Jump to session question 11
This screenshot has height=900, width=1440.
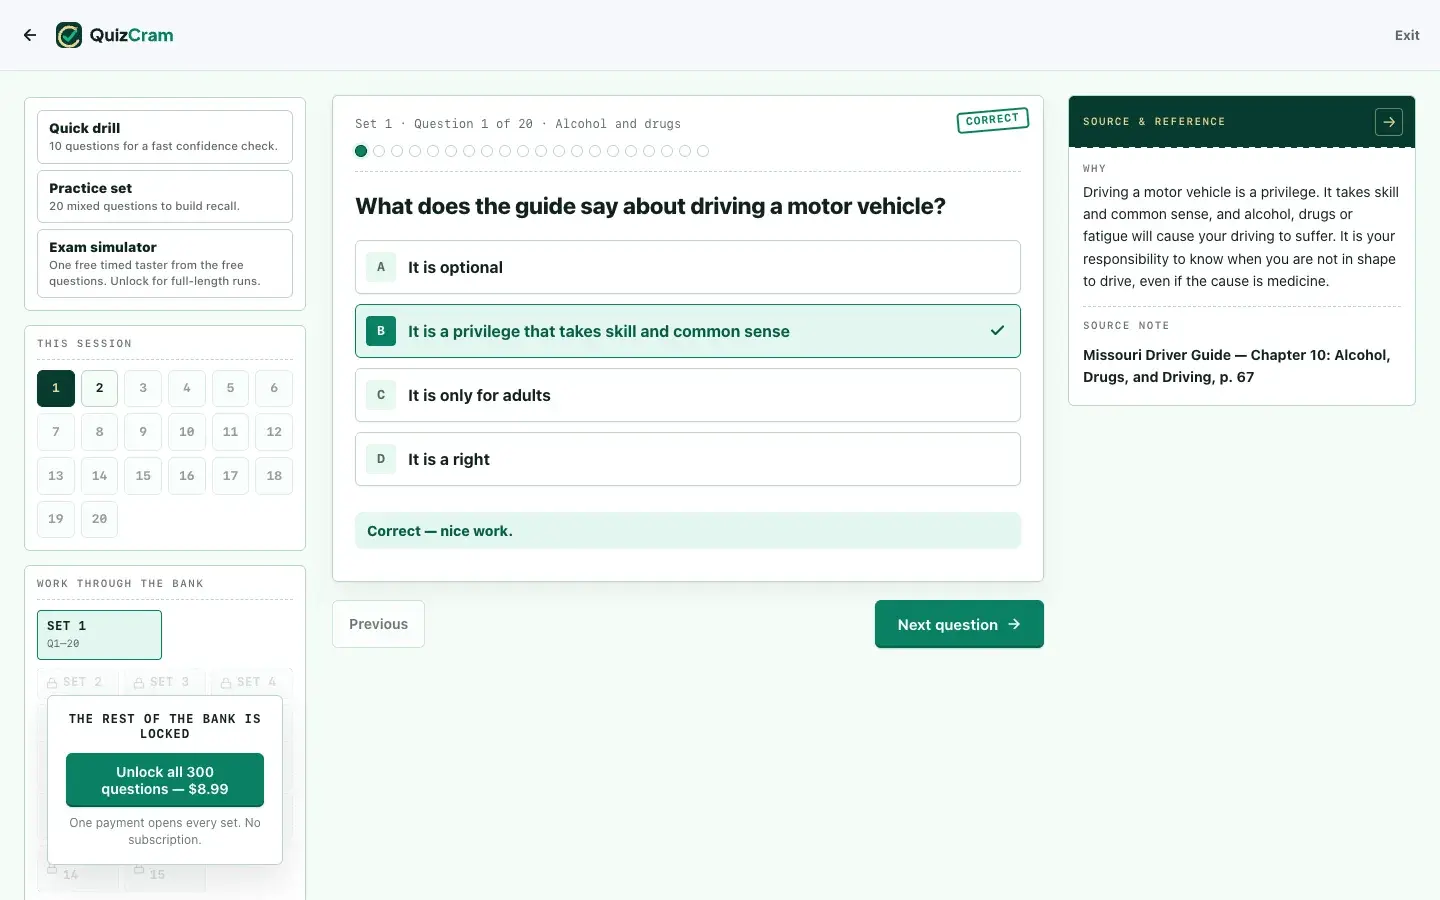(230, 432)
